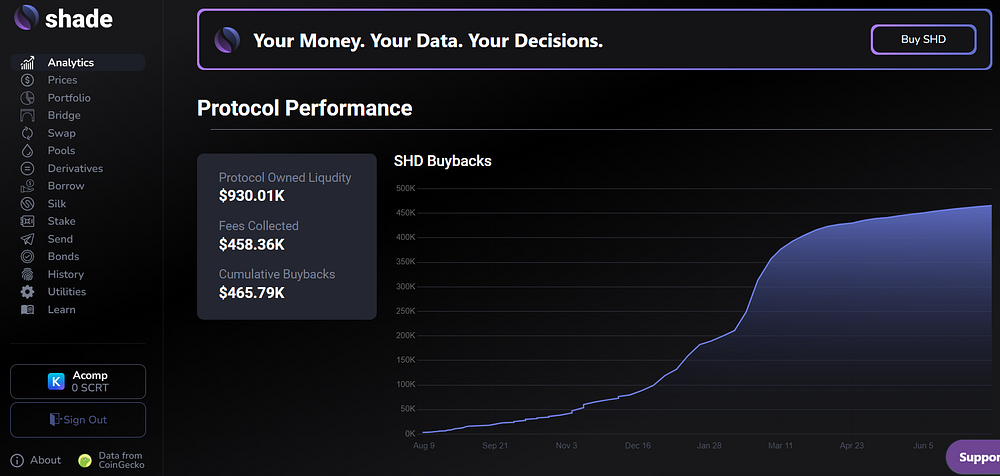The width and height of the screenshot is (1000, 476).
Task: Click the Sign Out door icon
Action: pos(55,420)
